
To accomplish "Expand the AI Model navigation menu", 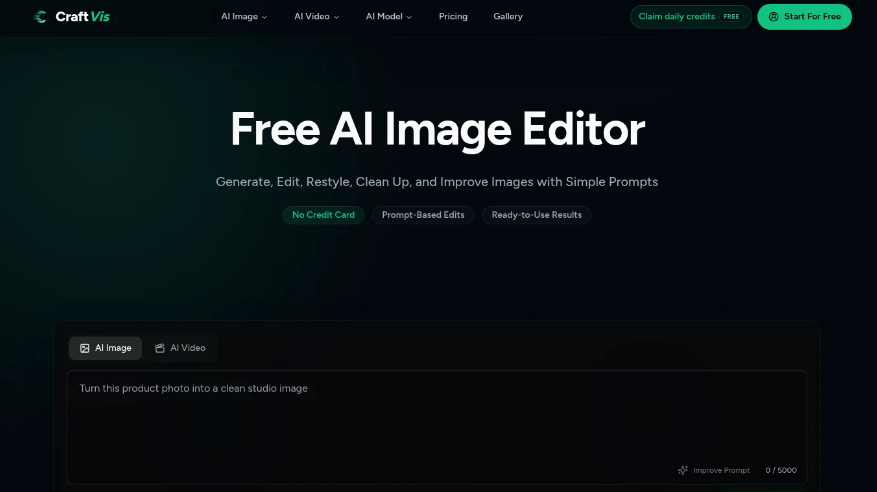I will click(x=389, y=17).
